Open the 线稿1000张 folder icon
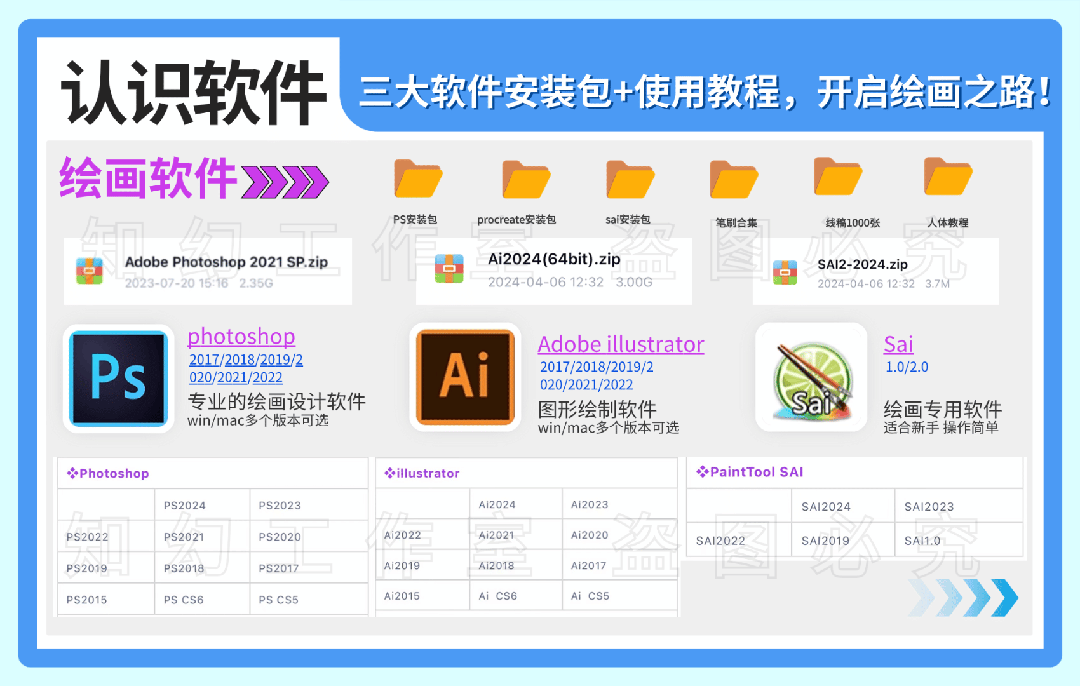1080x686 pixels. click(837, 176)
